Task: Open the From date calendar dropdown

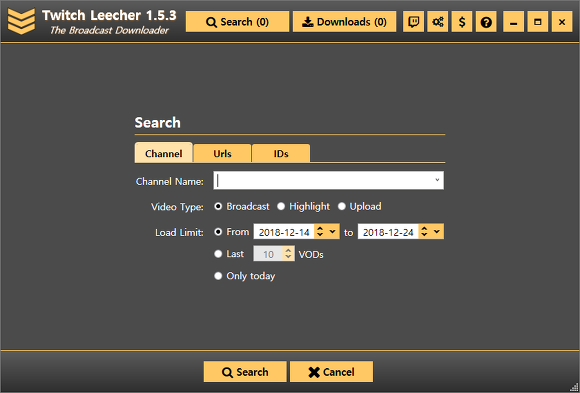Action: pyautogui.click(x=333, y=232)
